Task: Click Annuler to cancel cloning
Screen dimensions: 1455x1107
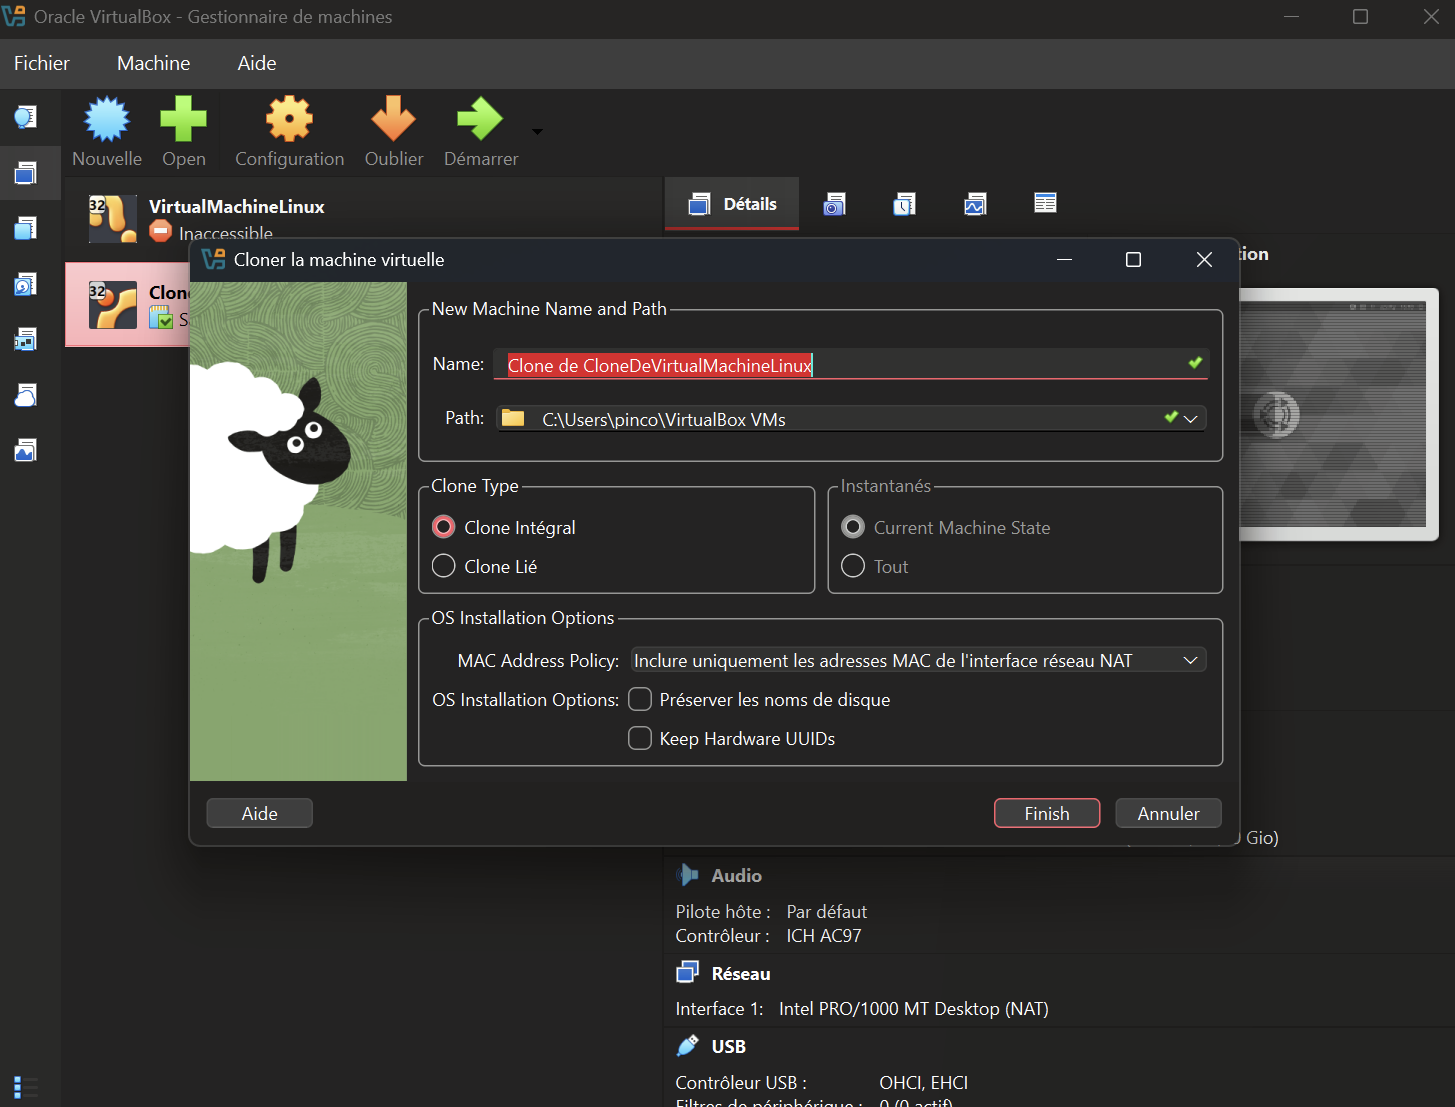Action: (x=1168, y=813)
